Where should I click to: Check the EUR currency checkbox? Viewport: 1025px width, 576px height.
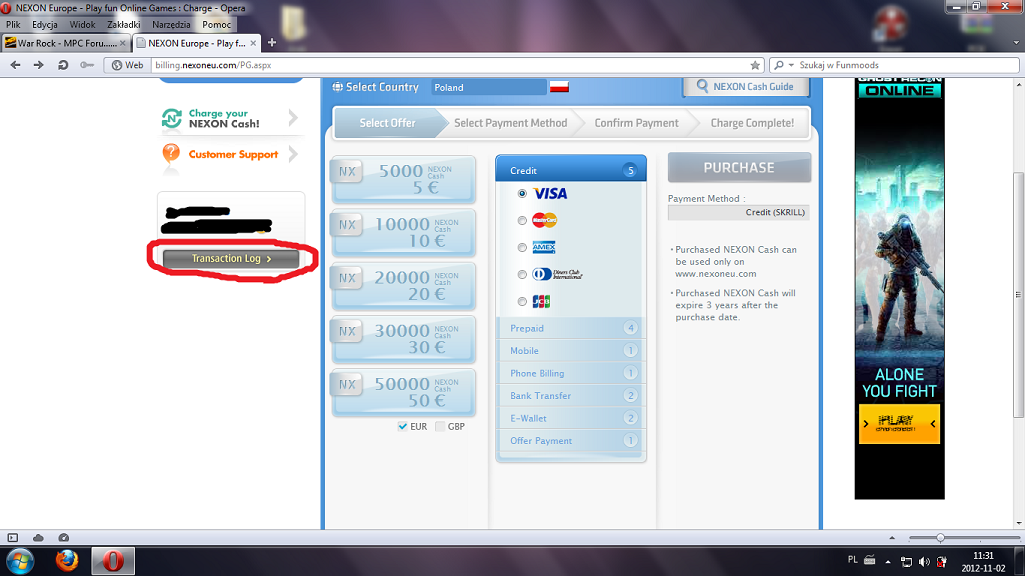tap(403, 426)
